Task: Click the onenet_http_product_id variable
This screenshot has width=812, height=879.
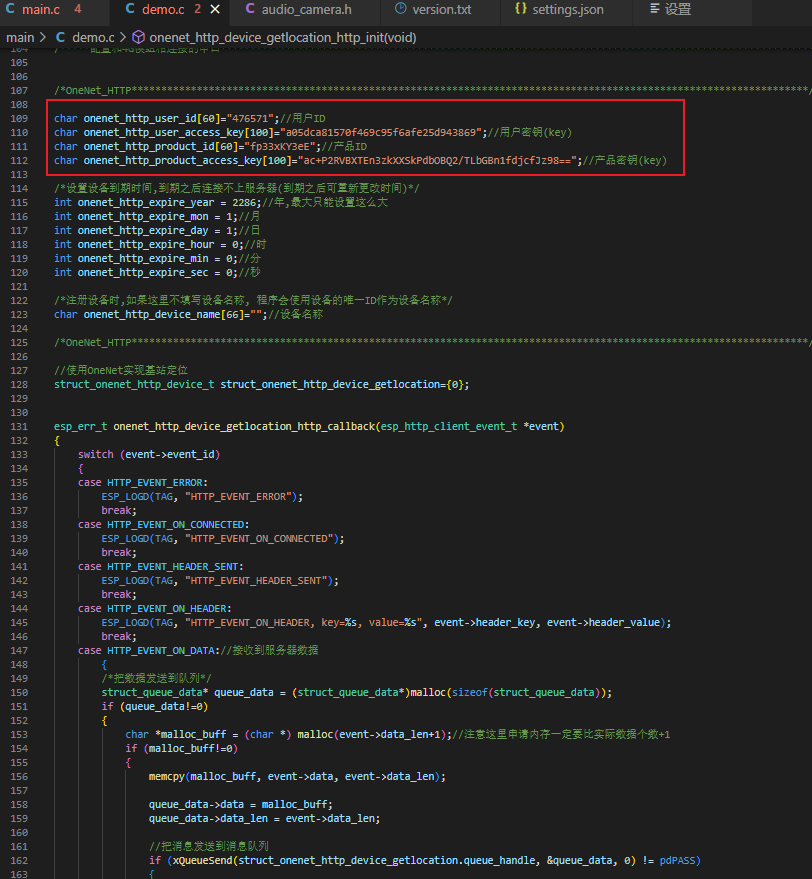Action: coord(149,146)
